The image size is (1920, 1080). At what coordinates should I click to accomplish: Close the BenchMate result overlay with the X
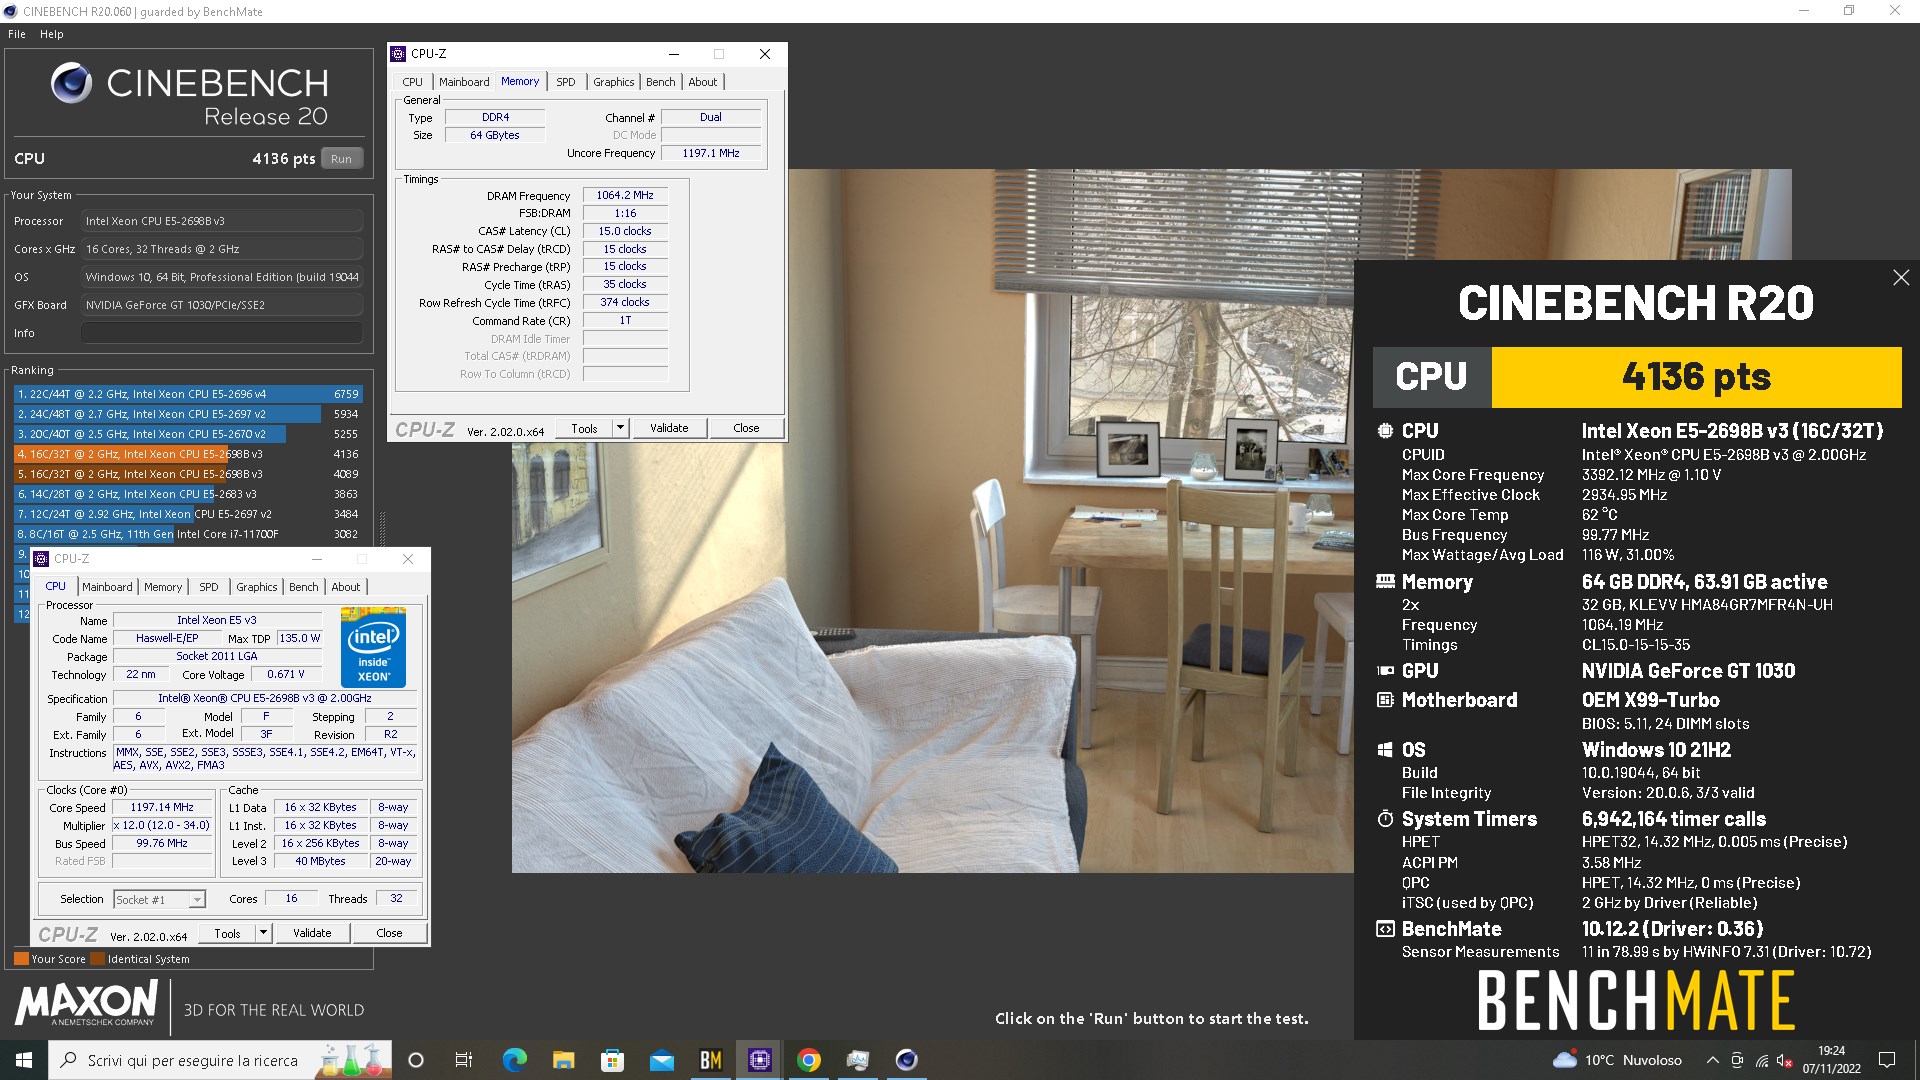[x=1901, y=278]
